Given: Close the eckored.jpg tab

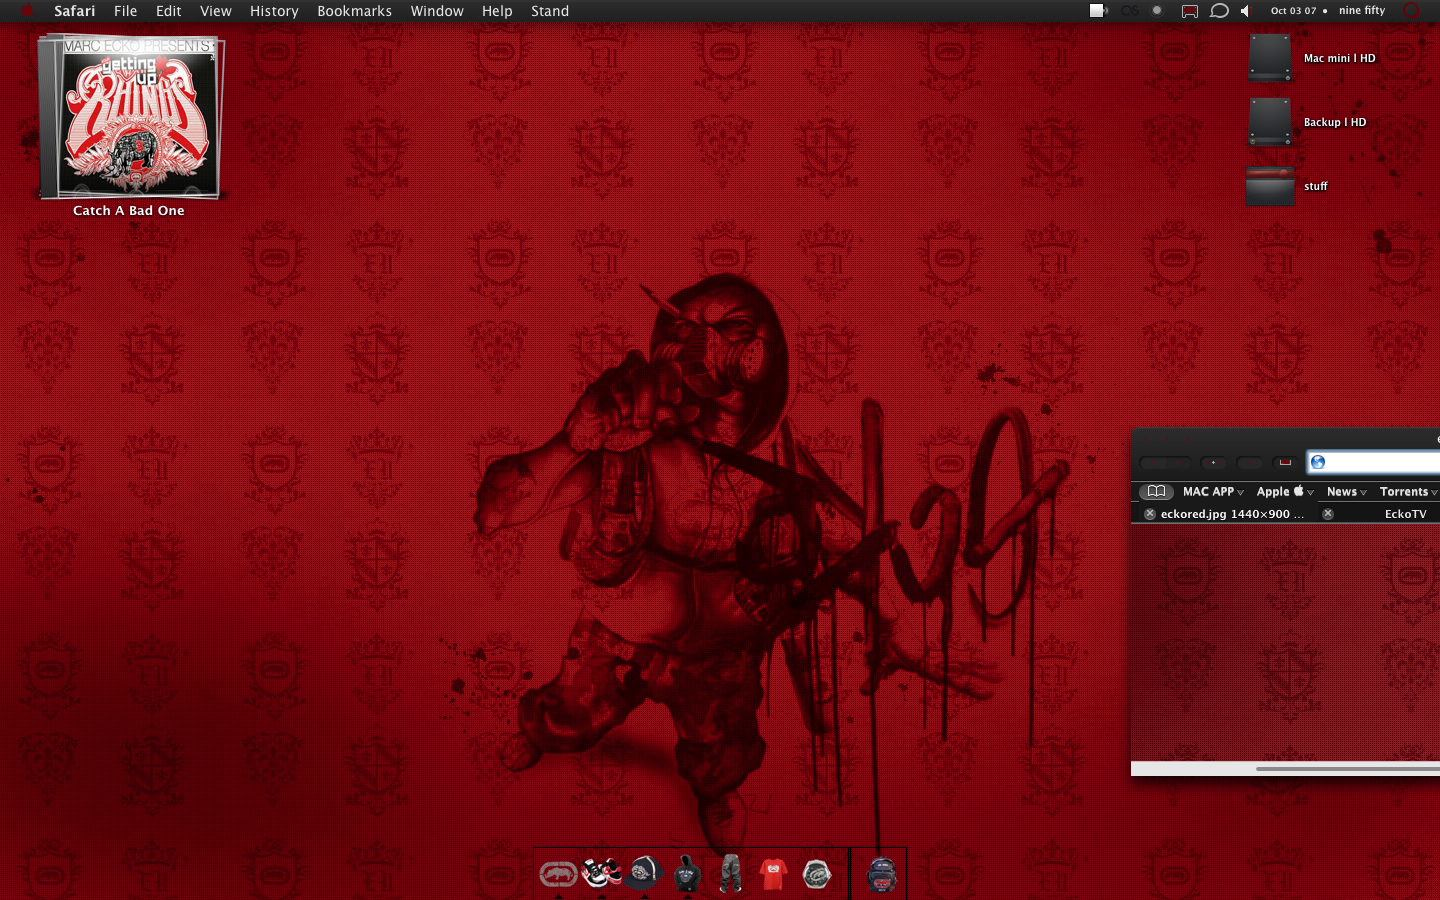Looking at the screenshot, I should (x=1150, y=514).
